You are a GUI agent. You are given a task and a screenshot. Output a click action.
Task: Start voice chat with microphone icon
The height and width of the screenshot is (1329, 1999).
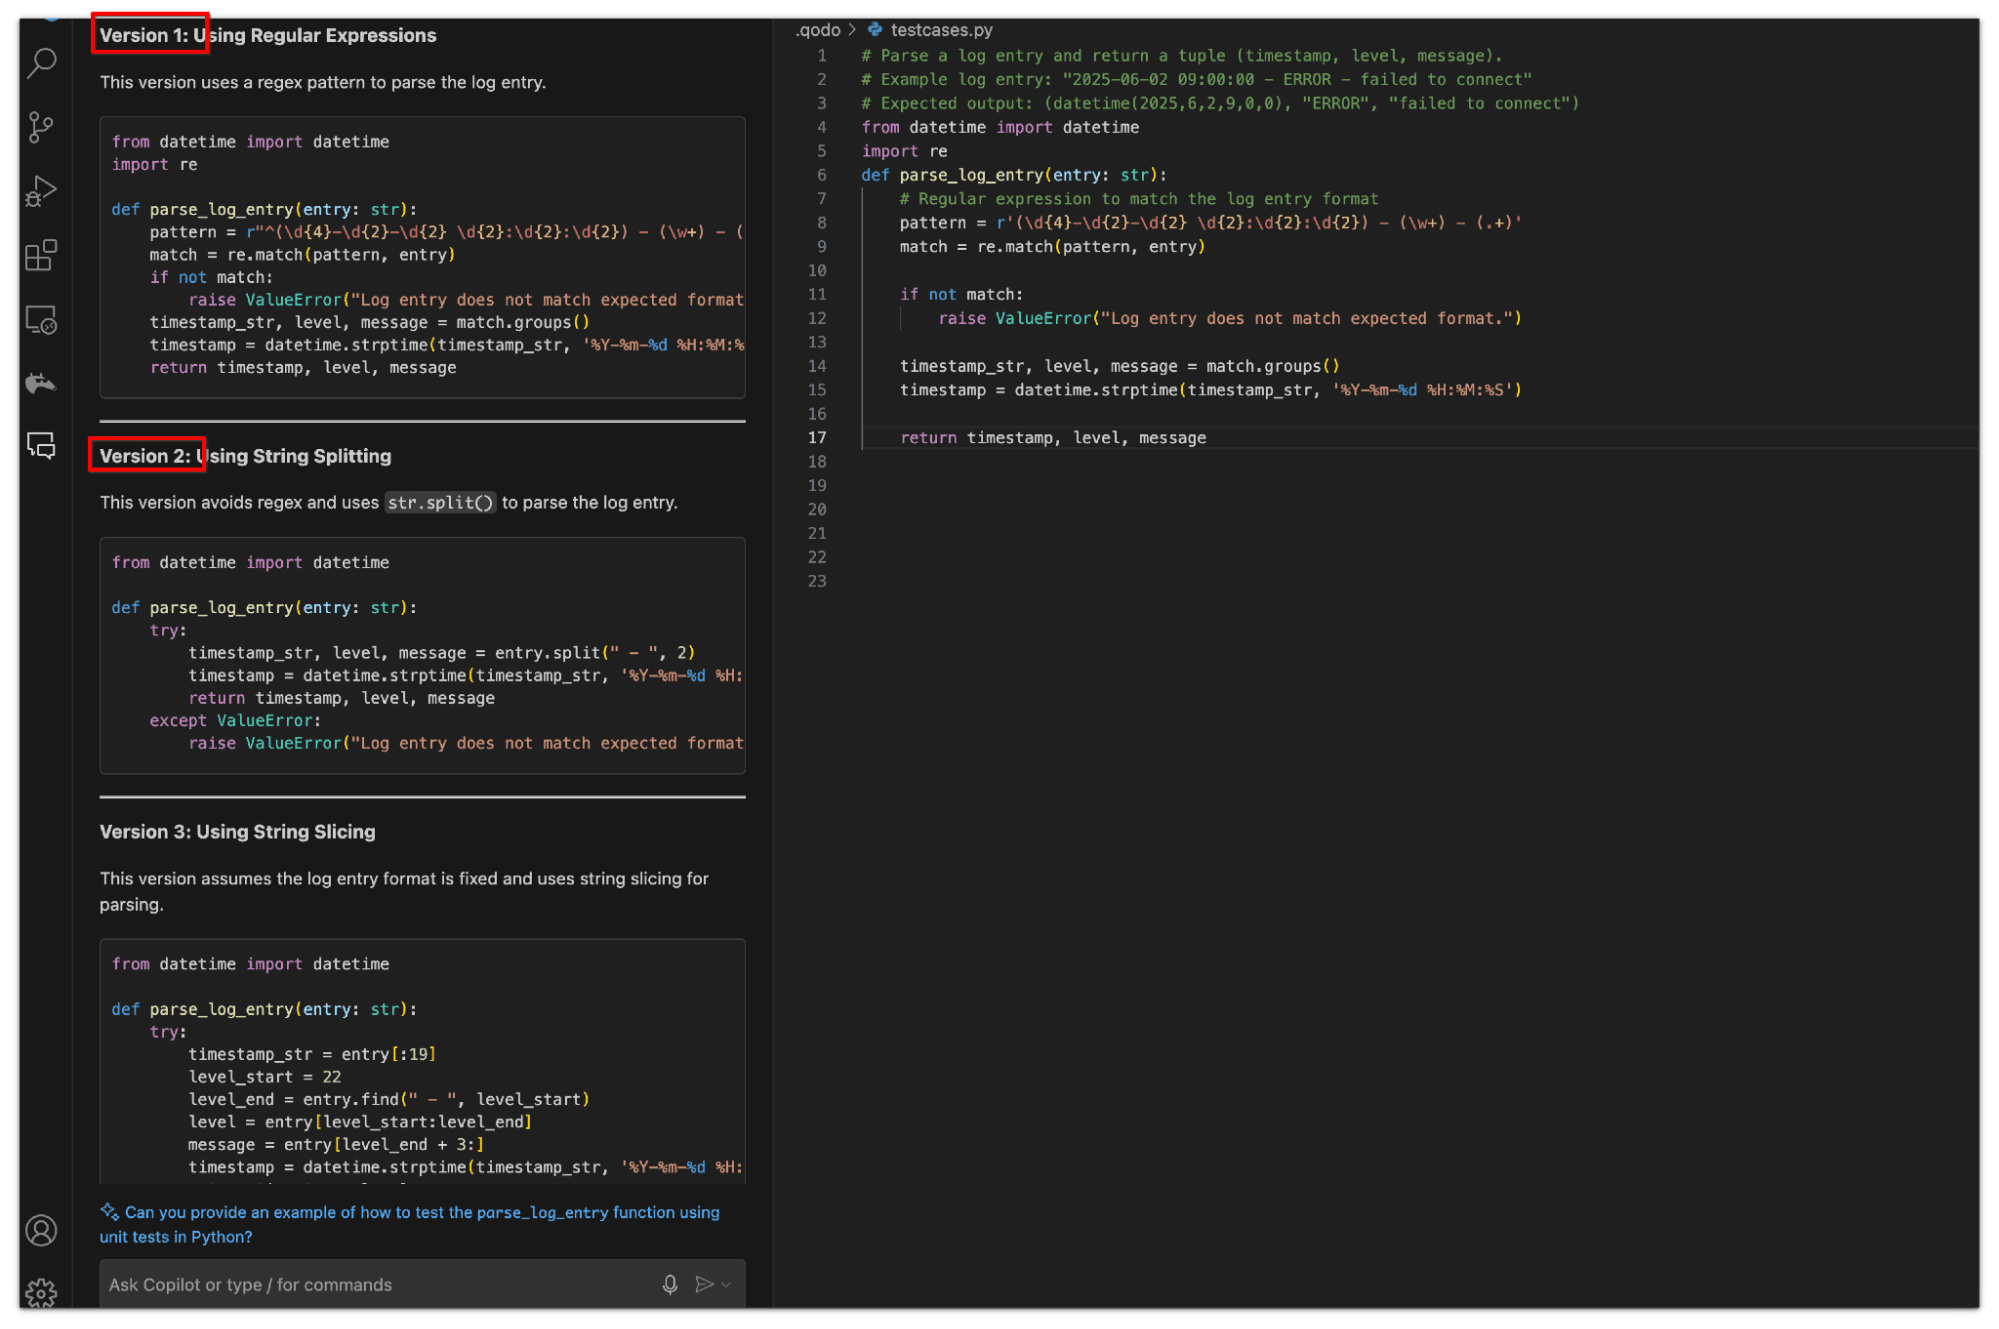pos(670,1284)
